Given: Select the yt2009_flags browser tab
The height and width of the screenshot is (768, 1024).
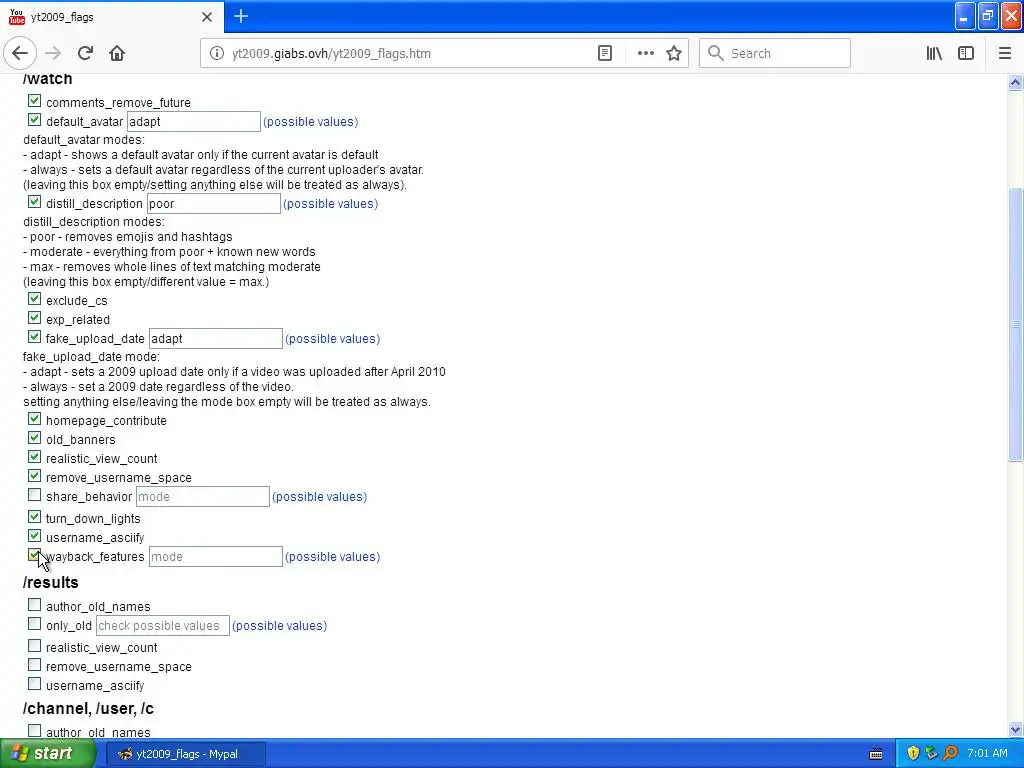Looking at the screenshot, I should (x=112, y=17).
